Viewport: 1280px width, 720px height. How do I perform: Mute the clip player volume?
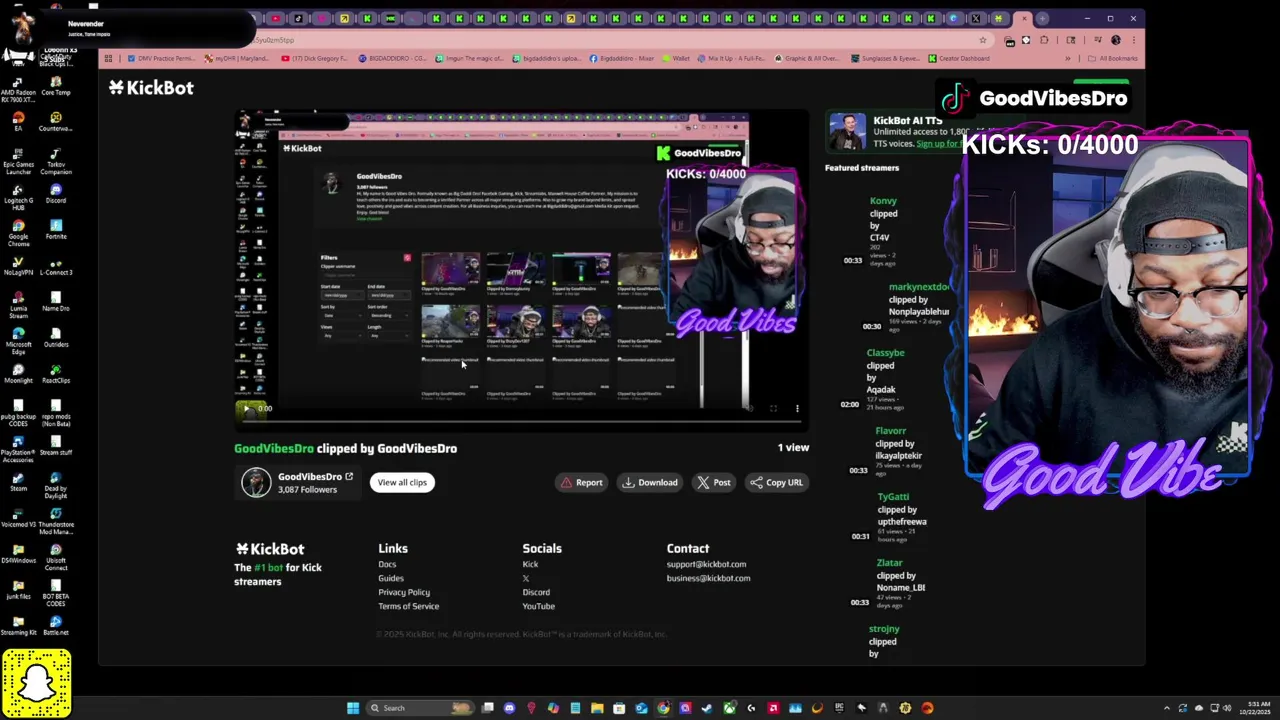click(x=749, y=408)
